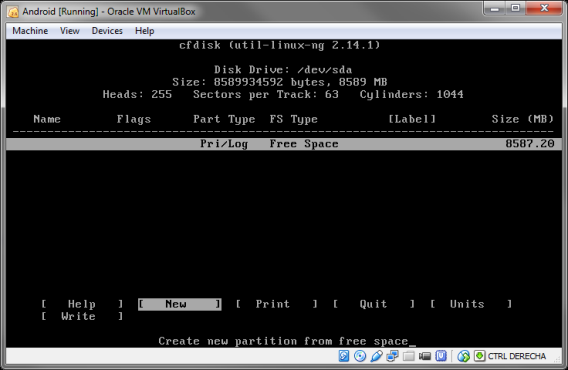Select the cfdisk Write option

82,316
